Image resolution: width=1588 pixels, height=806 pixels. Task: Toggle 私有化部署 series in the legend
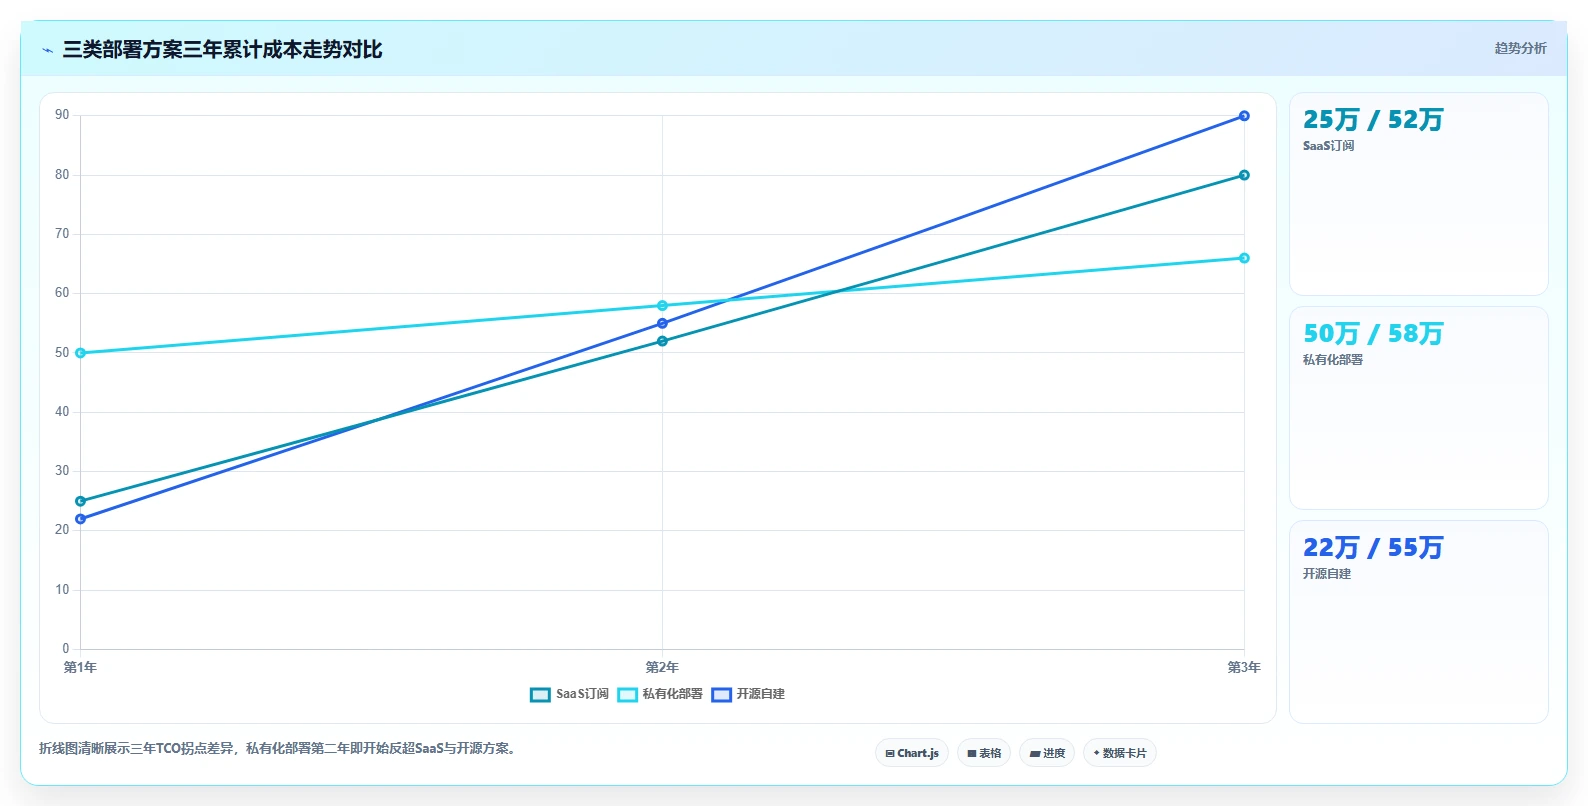660,694
